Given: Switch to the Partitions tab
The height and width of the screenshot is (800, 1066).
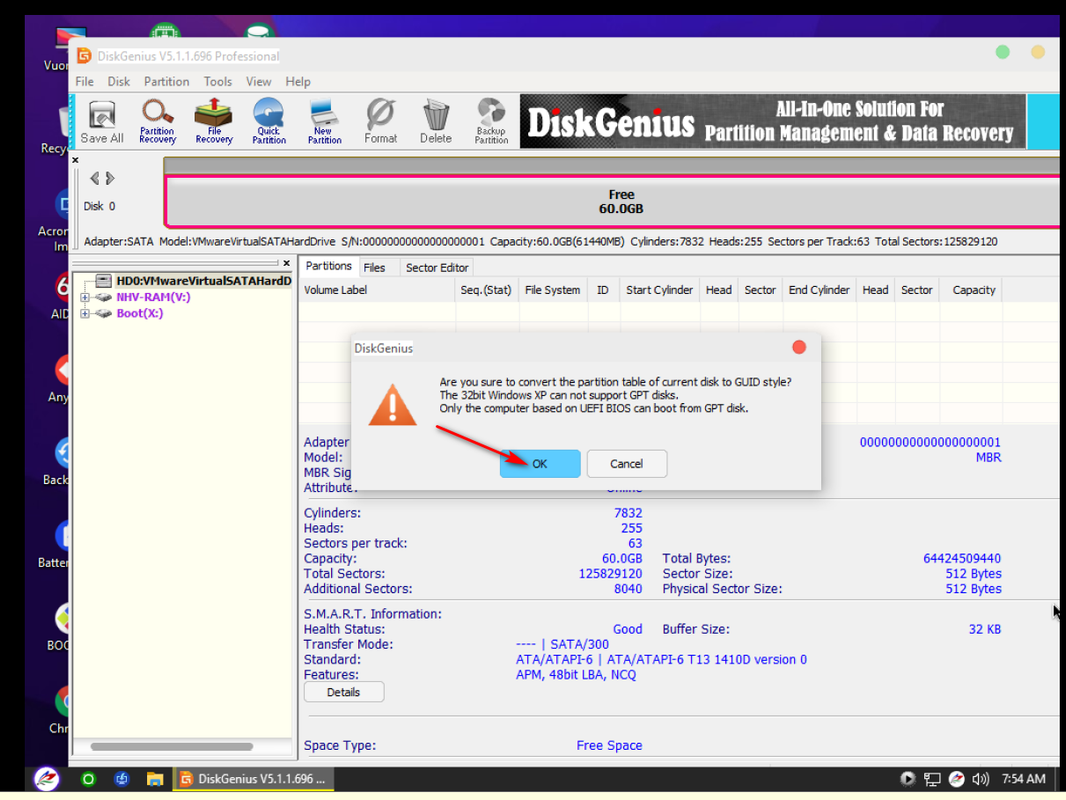Looking at the screenshot, I should [x=328, y=266].
